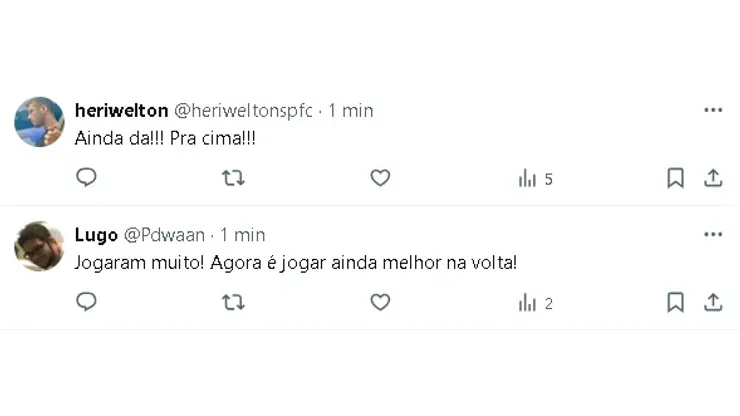The image size is (740, 416).
Task: Share heriwelton's tweet
Action: click(713, 178)
